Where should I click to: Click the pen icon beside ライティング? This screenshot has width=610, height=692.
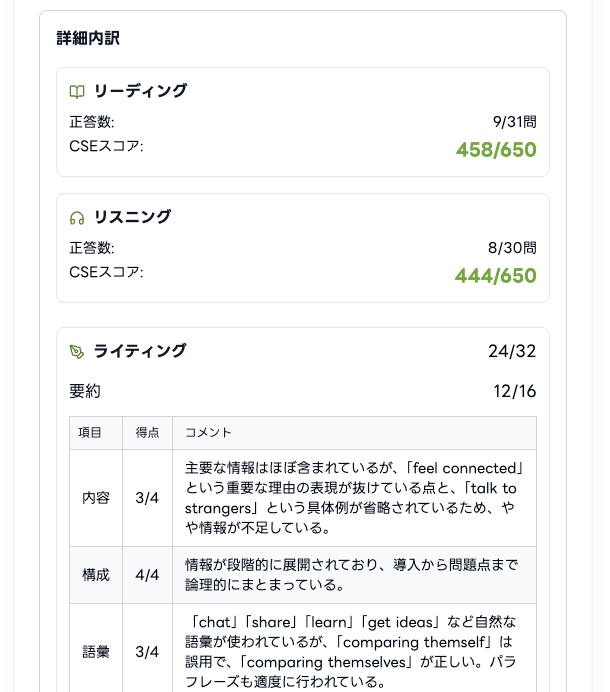click(77, 352)
